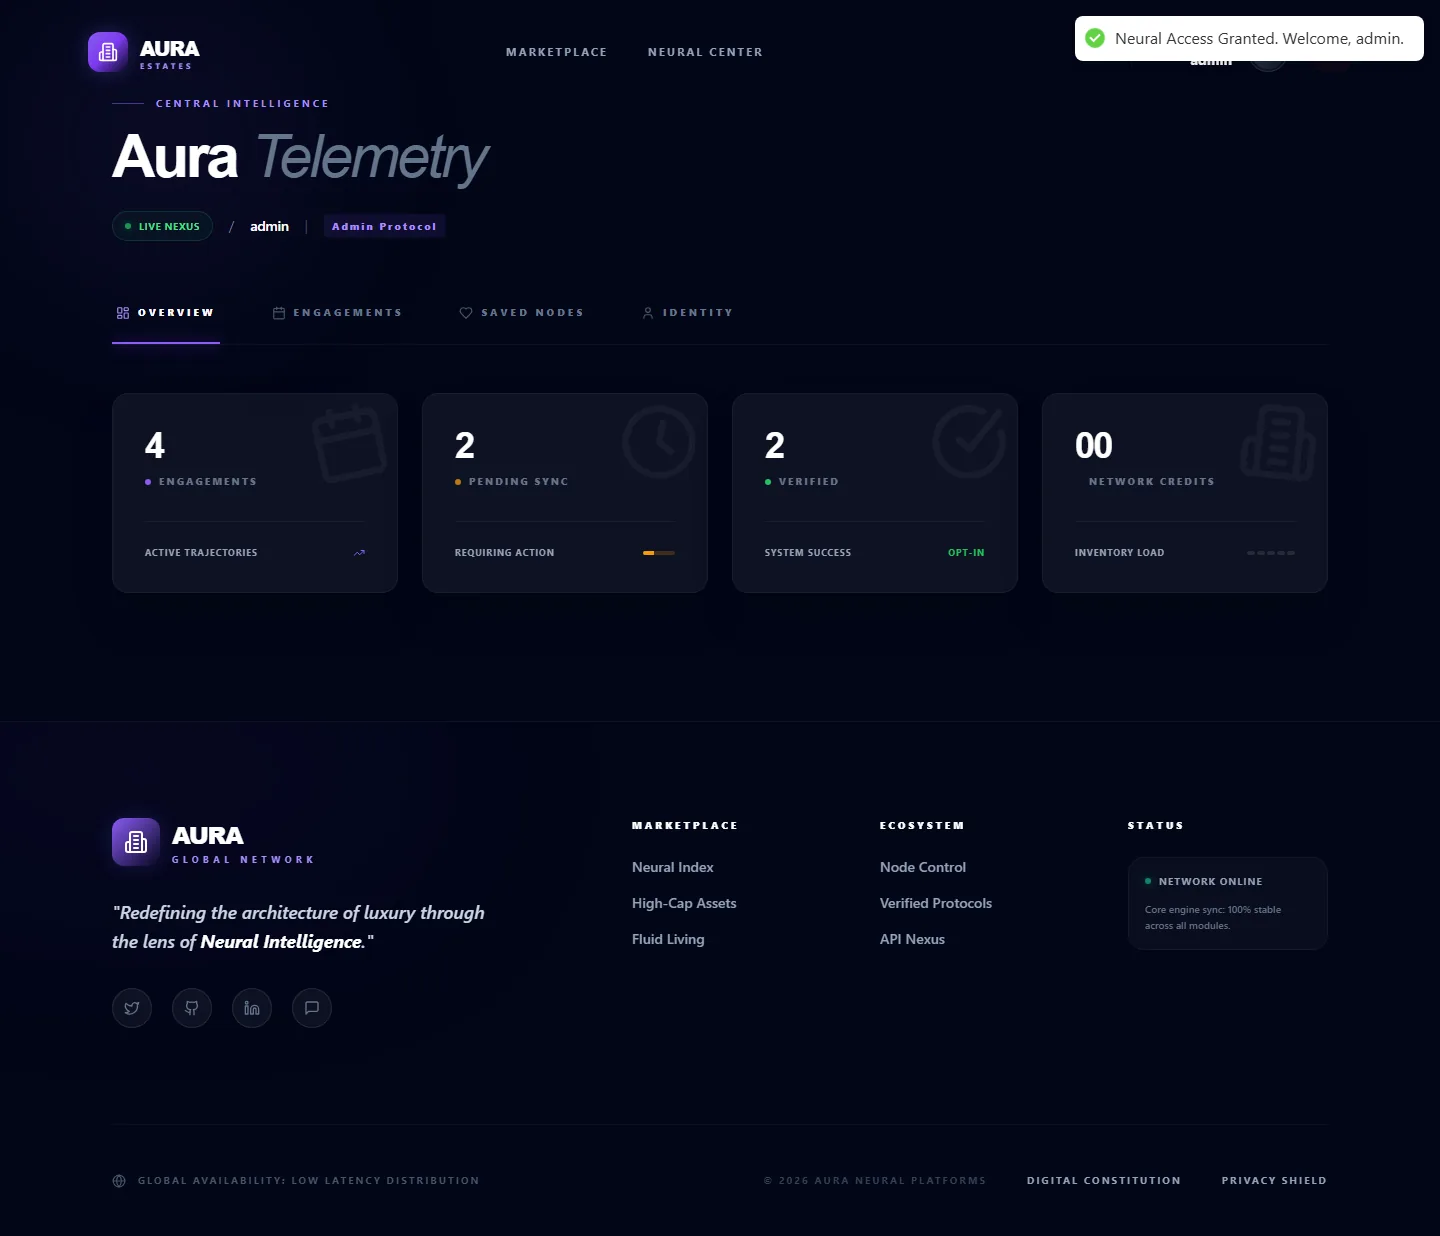1440x1236 pixels.
Task: Click the OPT-IN label on Verified card
Action: [966, 553]
